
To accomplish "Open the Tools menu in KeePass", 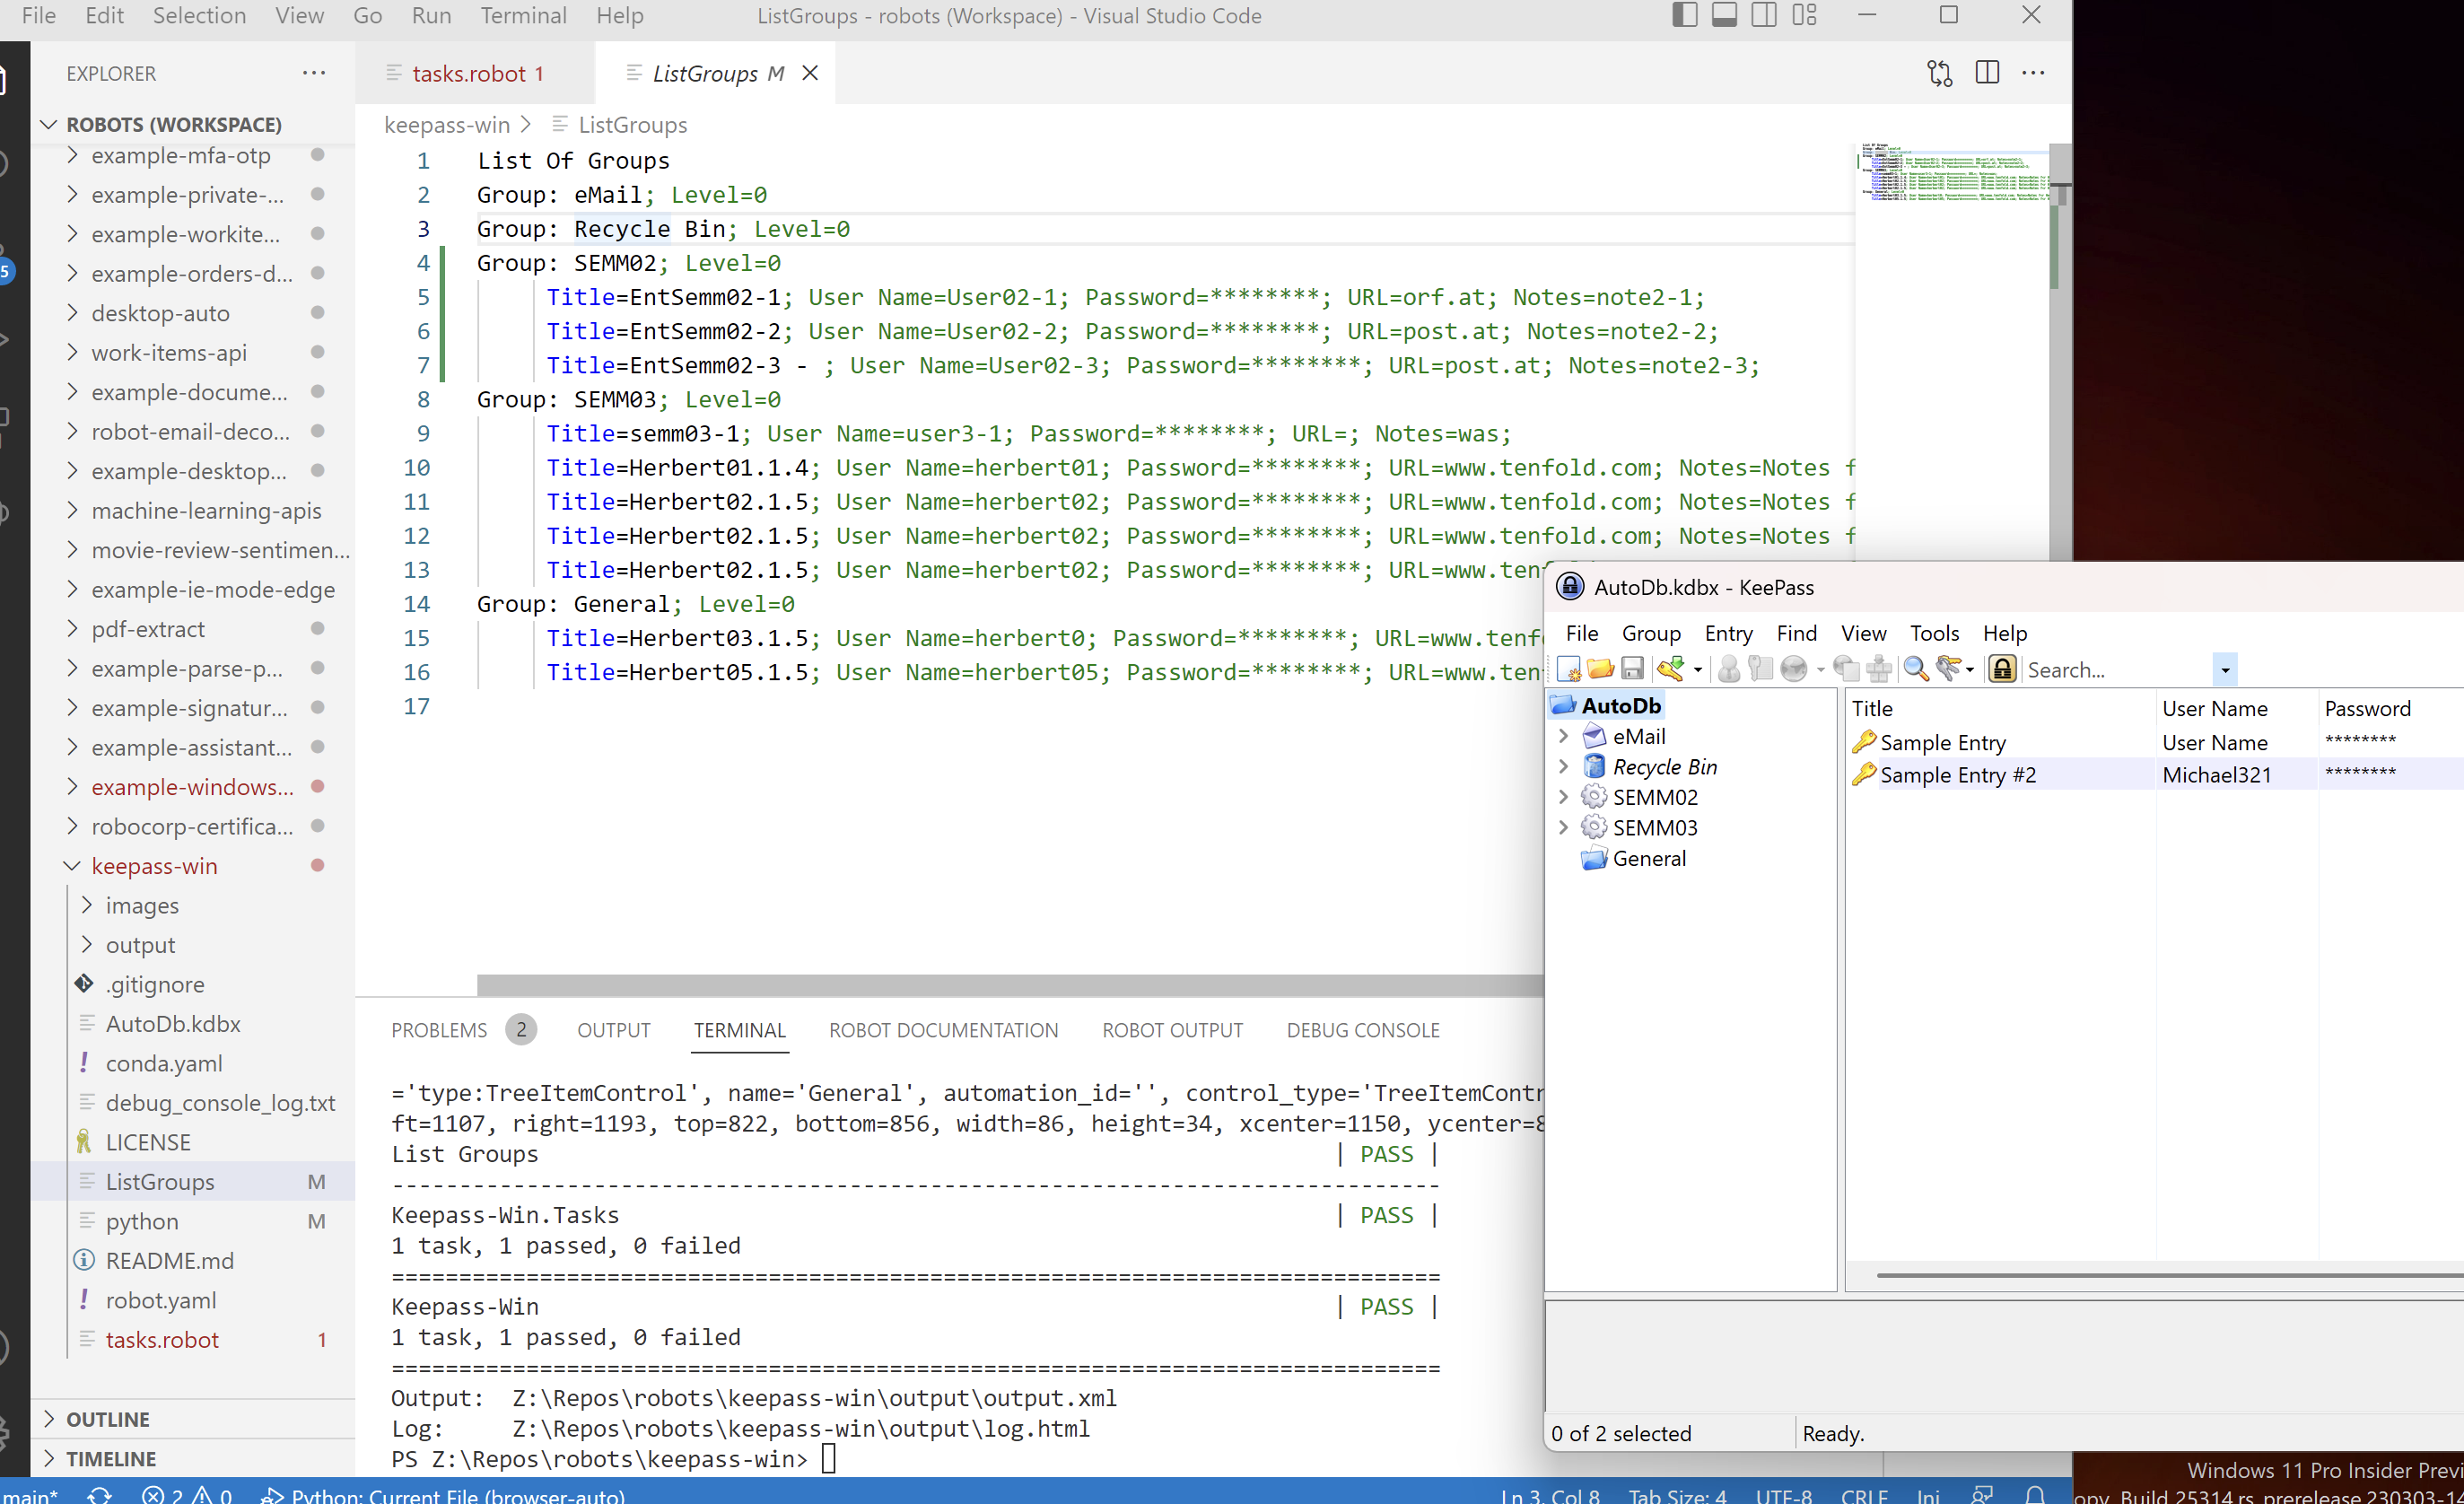I will click(x=1934, y=633).
